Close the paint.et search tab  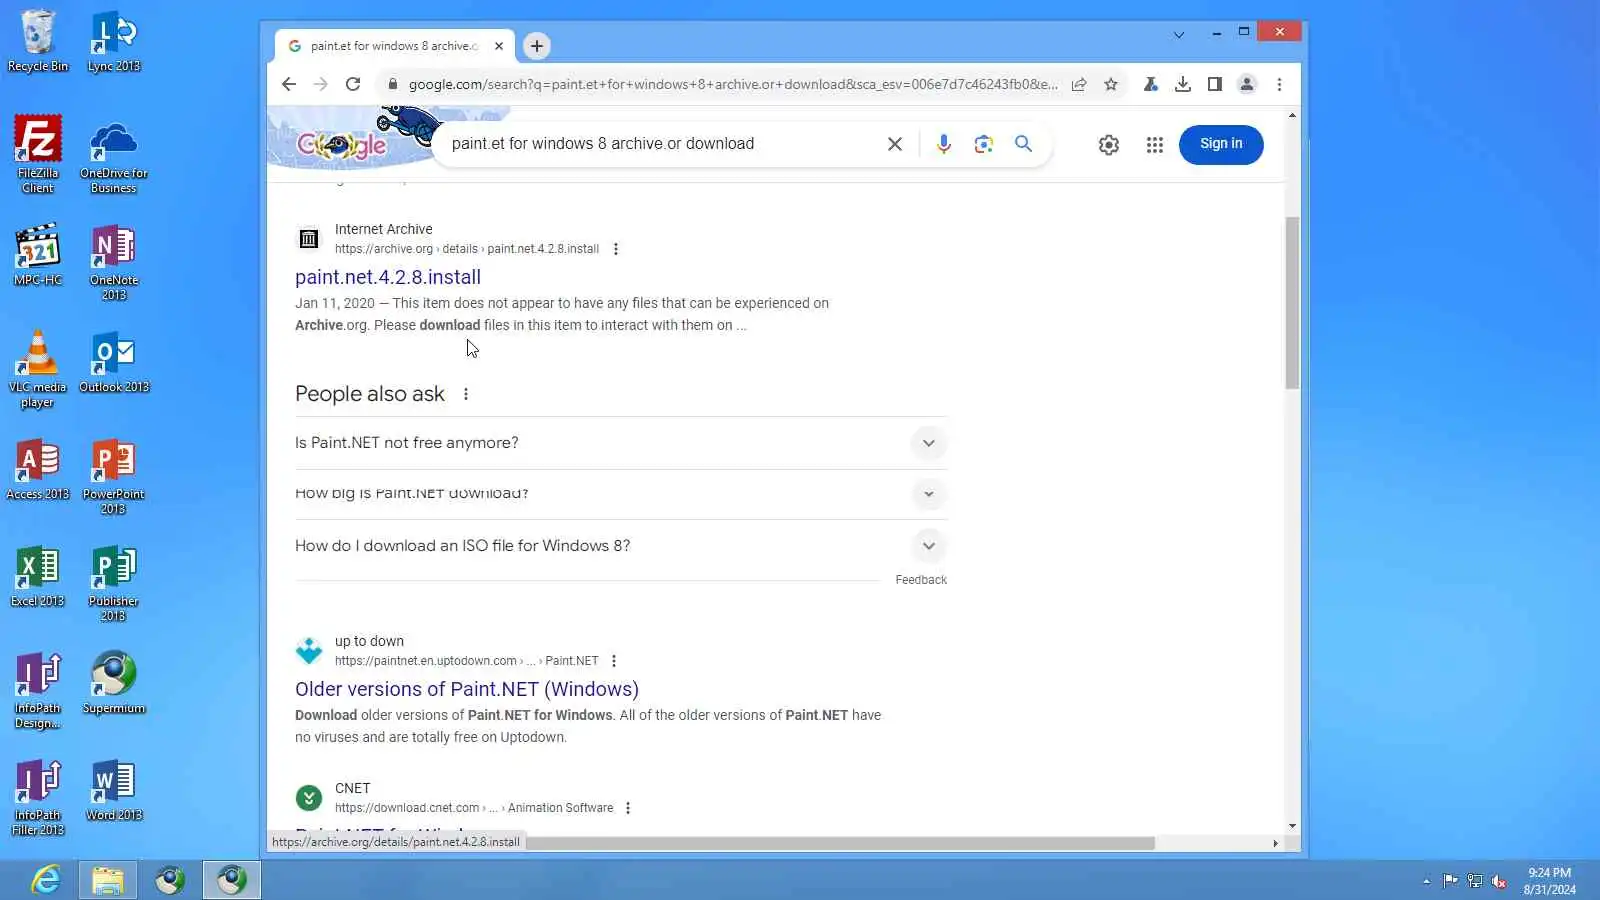click(x=499, y=46)
